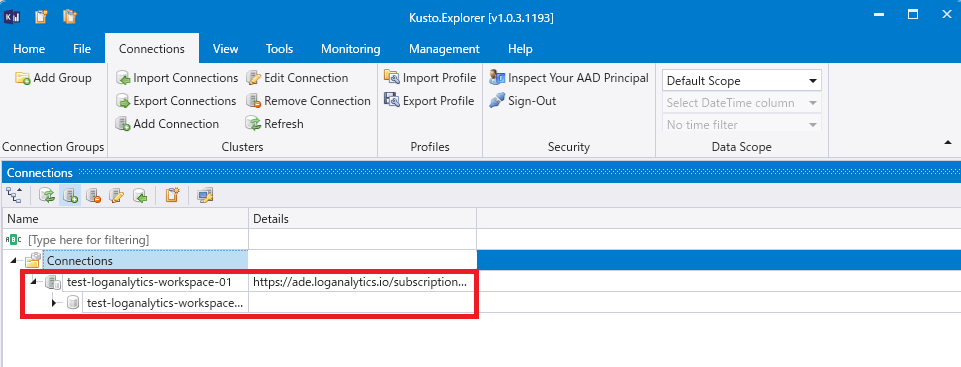Image resolution: width=961 pixels, height=367 pixels.
Task: Click Sign-Out in Security group
Action: 523,100
